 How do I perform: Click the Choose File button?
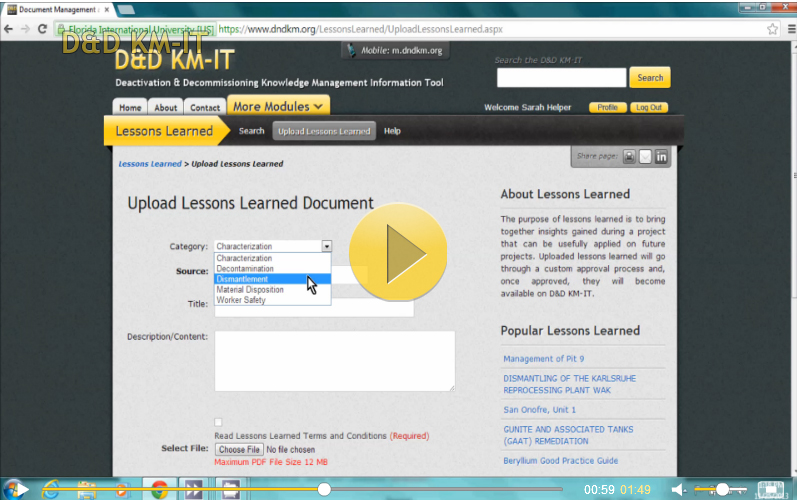239,449
